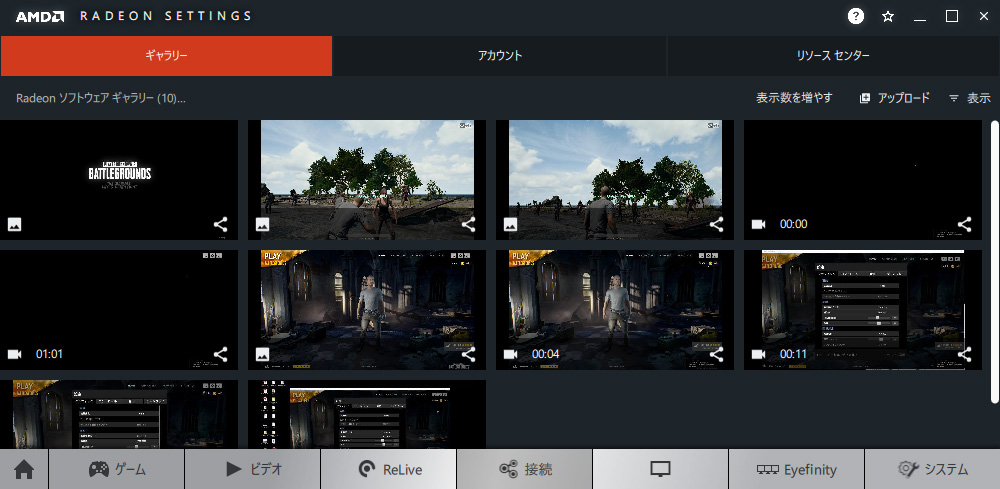The width and height of the screenshot is (1000, 489).
Task: Go to the Home icon in bottom bar
Action: (x=24, y=469)
